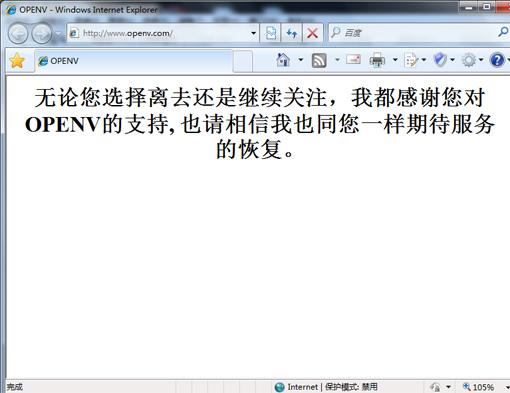Click the Compatibility View broken-page icon

click(x=271, y=33)
